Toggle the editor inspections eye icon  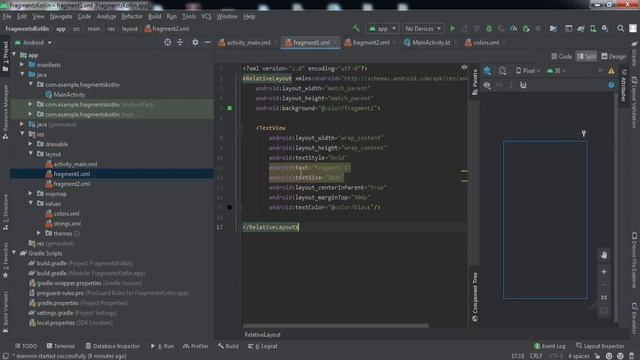464,67
